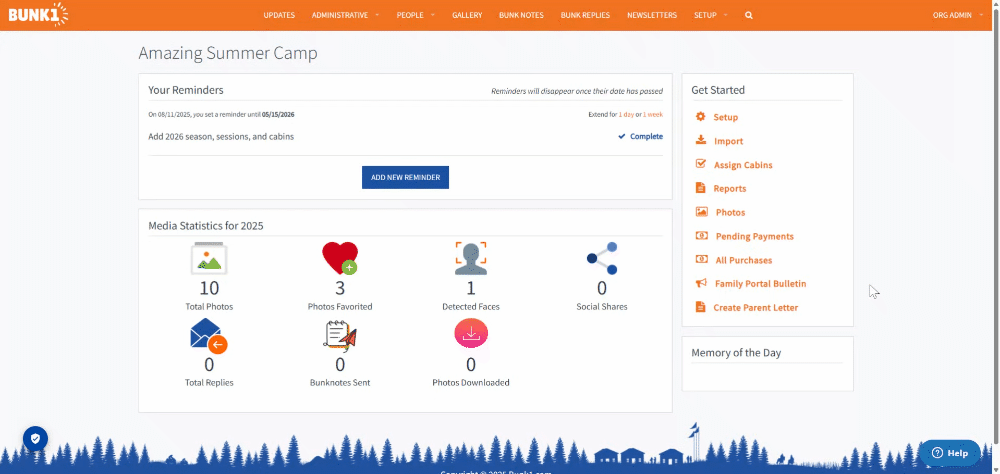Click the Bunknotes Sent notepad icon
Viewport: 1000px width, 474px height.
coord(340,336)
